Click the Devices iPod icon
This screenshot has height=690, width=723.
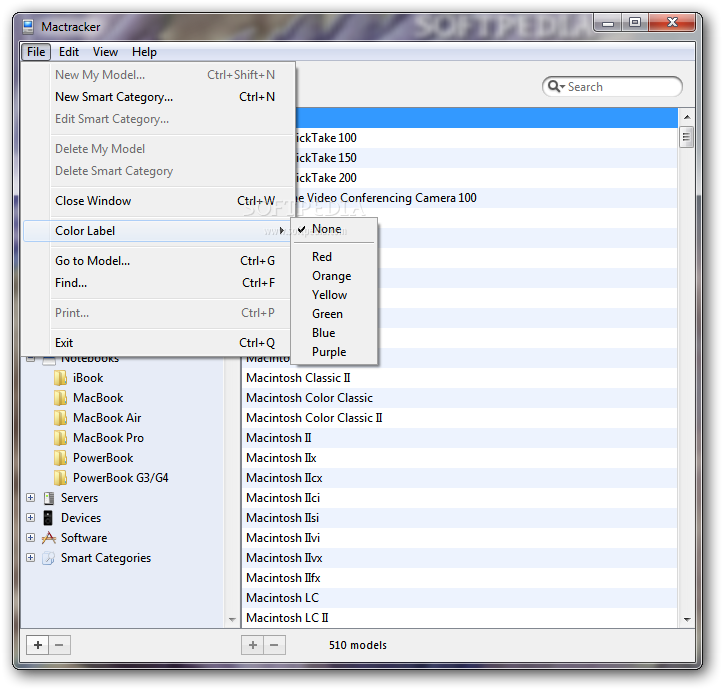48,518
